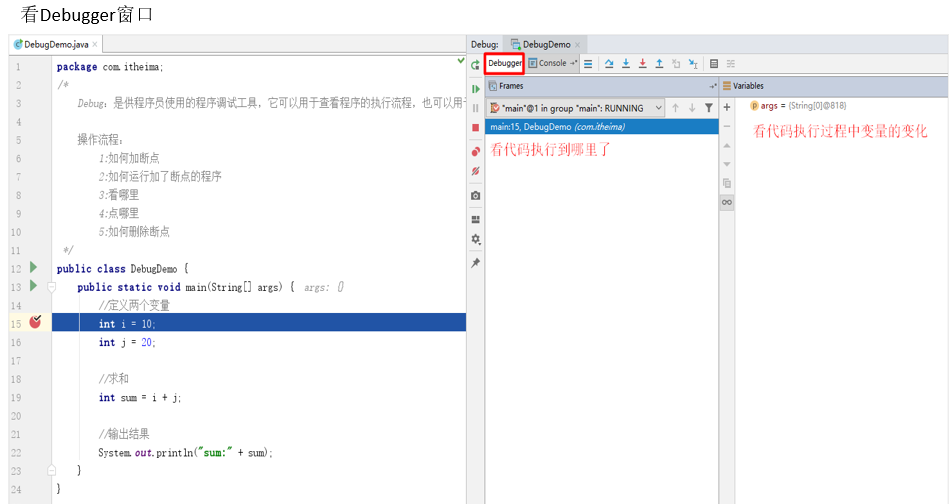Click the Frames filter funnel icon
Screen dimensions: 949x504
coord(709,108)
